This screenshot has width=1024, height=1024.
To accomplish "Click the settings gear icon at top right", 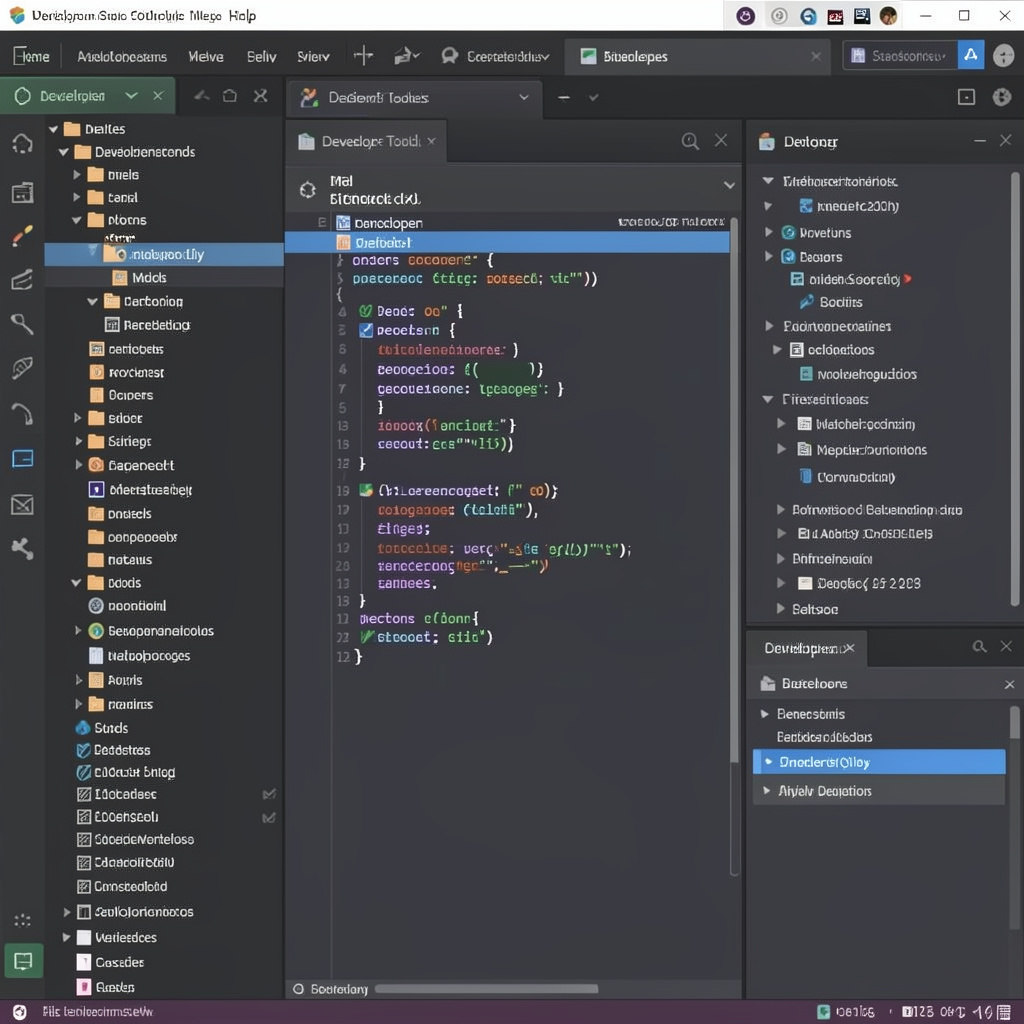I will tap(1004, 97).
